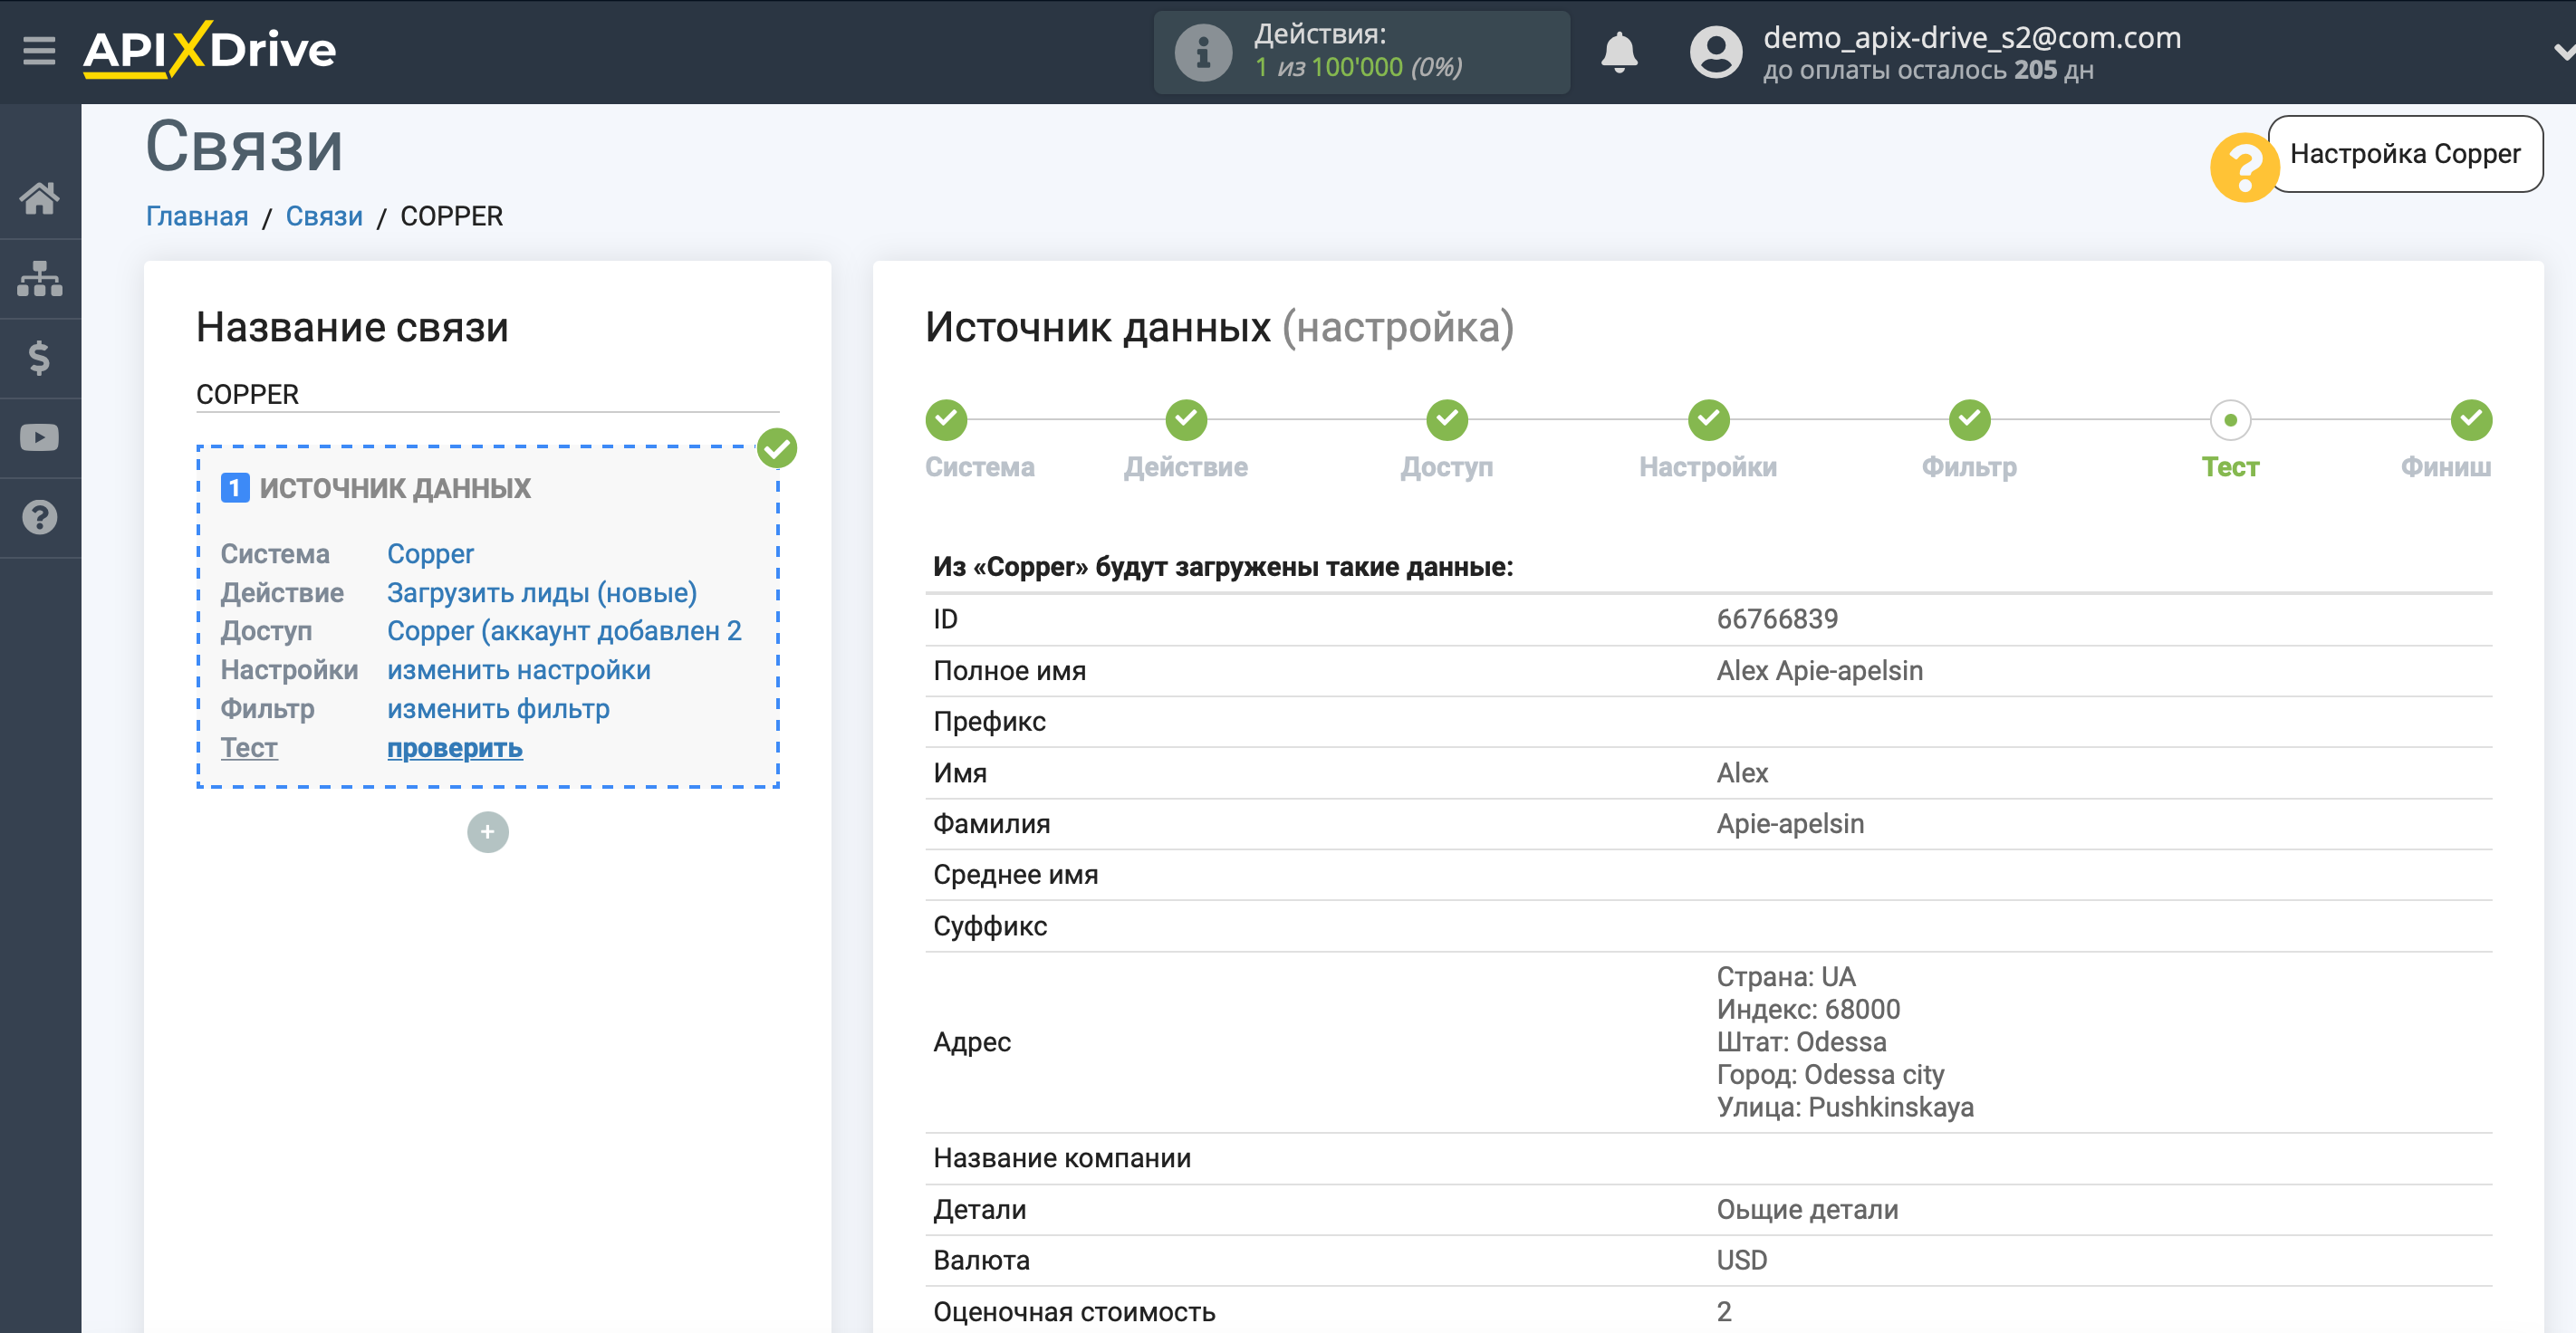The height and width of the screenshot is (1333, 2576).
Task: Open the help question icon in the sidebar
Action: pos(40,517)
